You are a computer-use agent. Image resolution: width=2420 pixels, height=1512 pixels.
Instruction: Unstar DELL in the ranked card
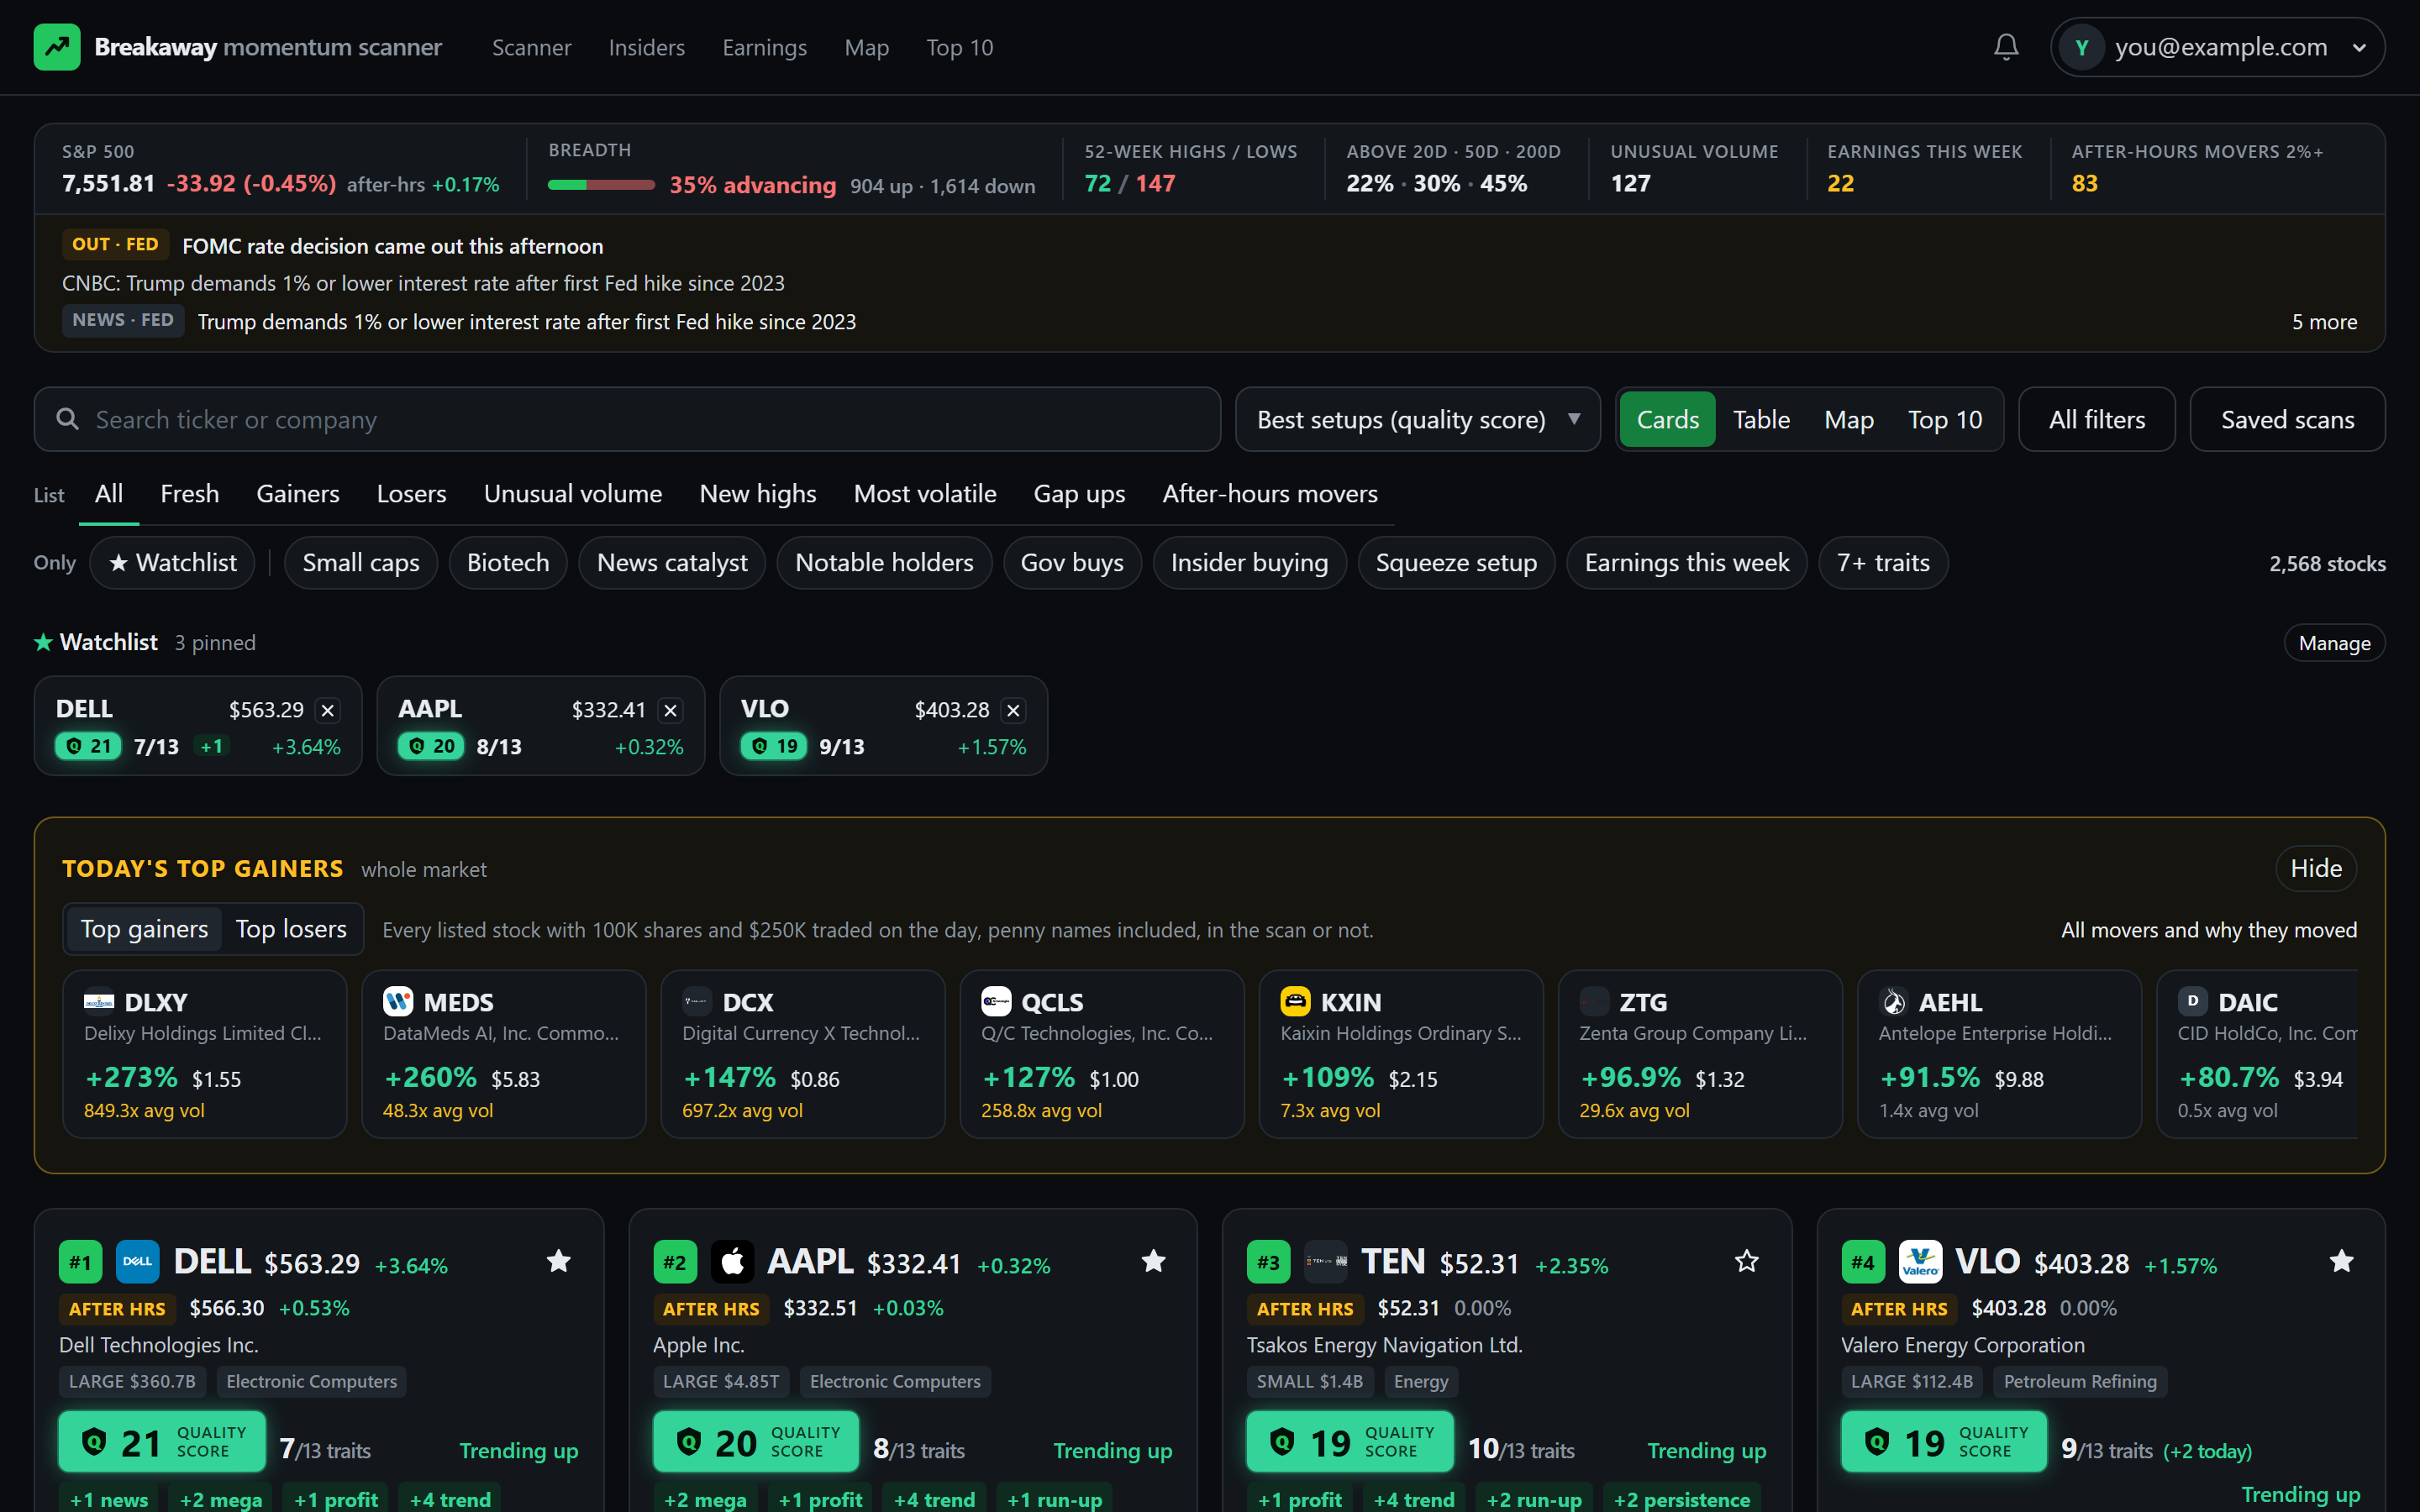(x=559, y=1262)
